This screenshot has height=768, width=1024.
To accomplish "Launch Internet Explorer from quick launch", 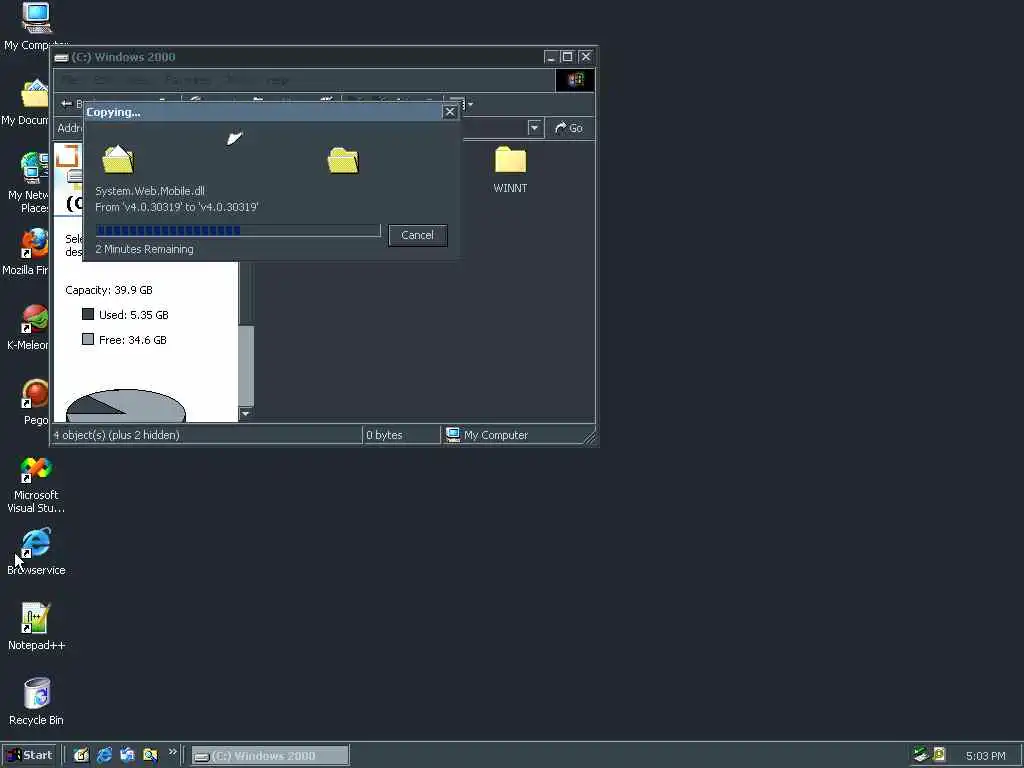I will (104, 755).
